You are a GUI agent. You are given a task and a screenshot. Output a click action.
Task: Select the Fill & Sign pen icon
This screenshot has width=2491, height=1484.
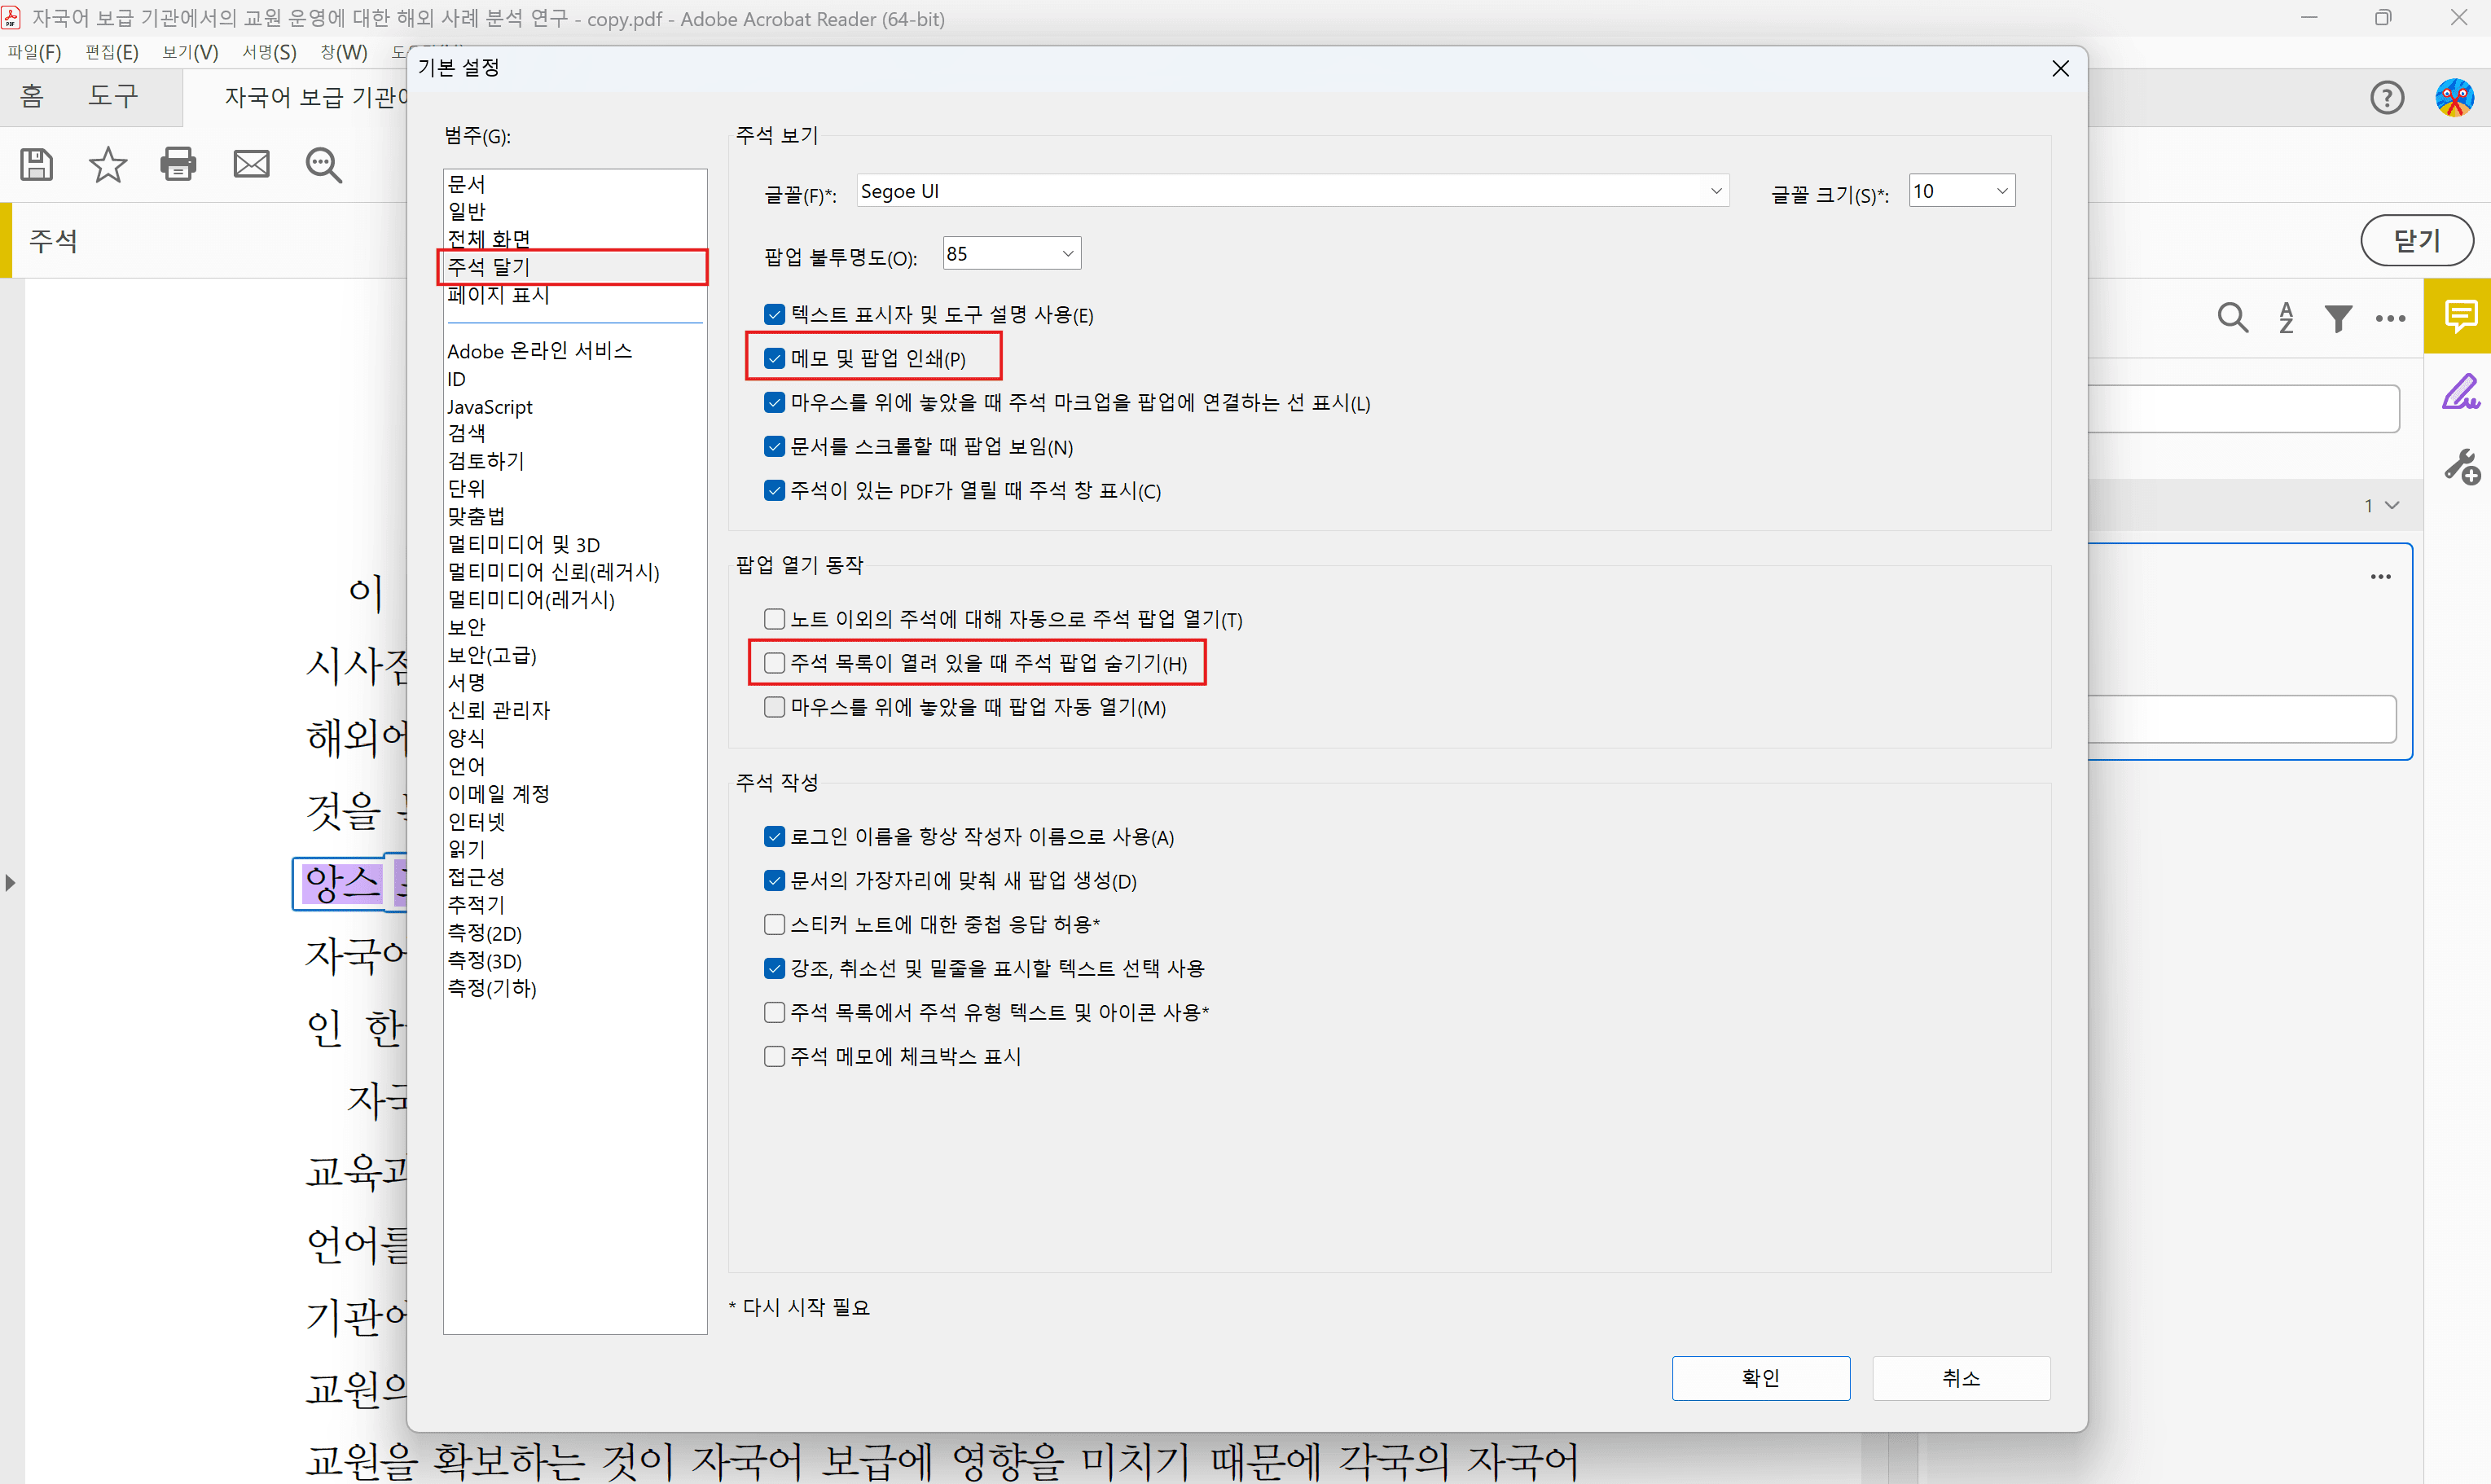[2460, 392]
